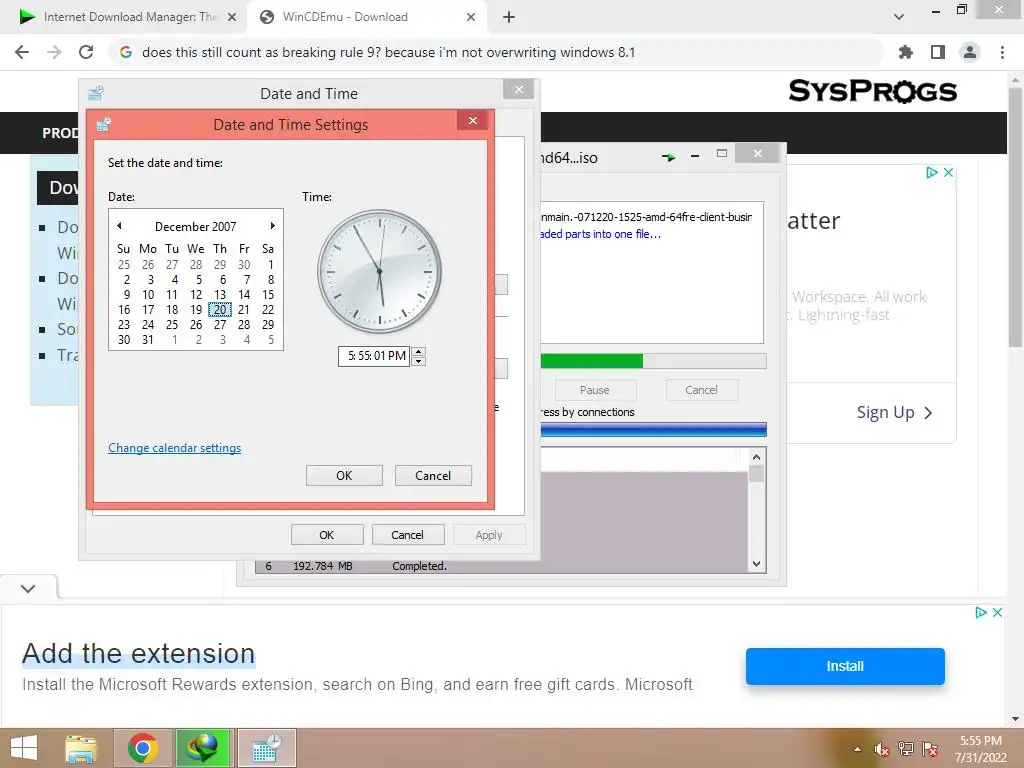Image resolution: width=1024 pixels, height=768 pixels.
Task: Minimize the IDM download window
Action: pos(695,155)
